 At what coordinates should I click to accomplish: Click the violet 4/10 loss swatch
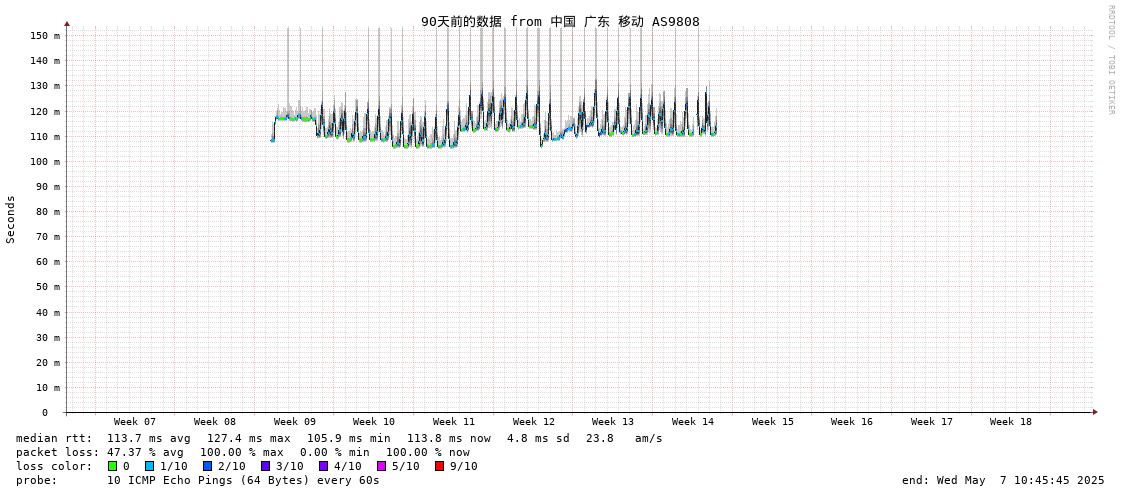[x=324, y=466]
